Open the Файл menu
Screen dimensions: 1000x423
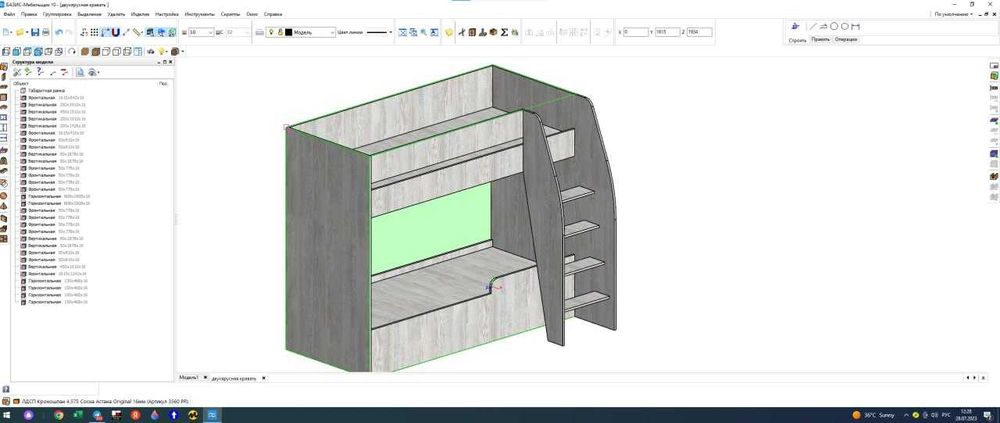(x=9, y=15)
